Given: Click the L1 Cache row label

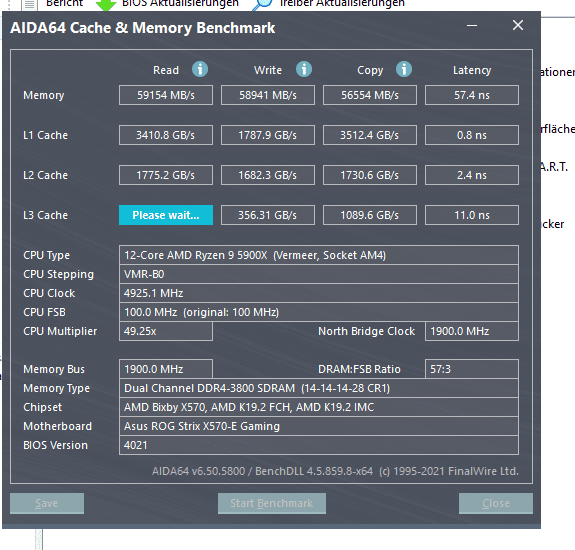Looking at the screenshot, I should 45,135.
